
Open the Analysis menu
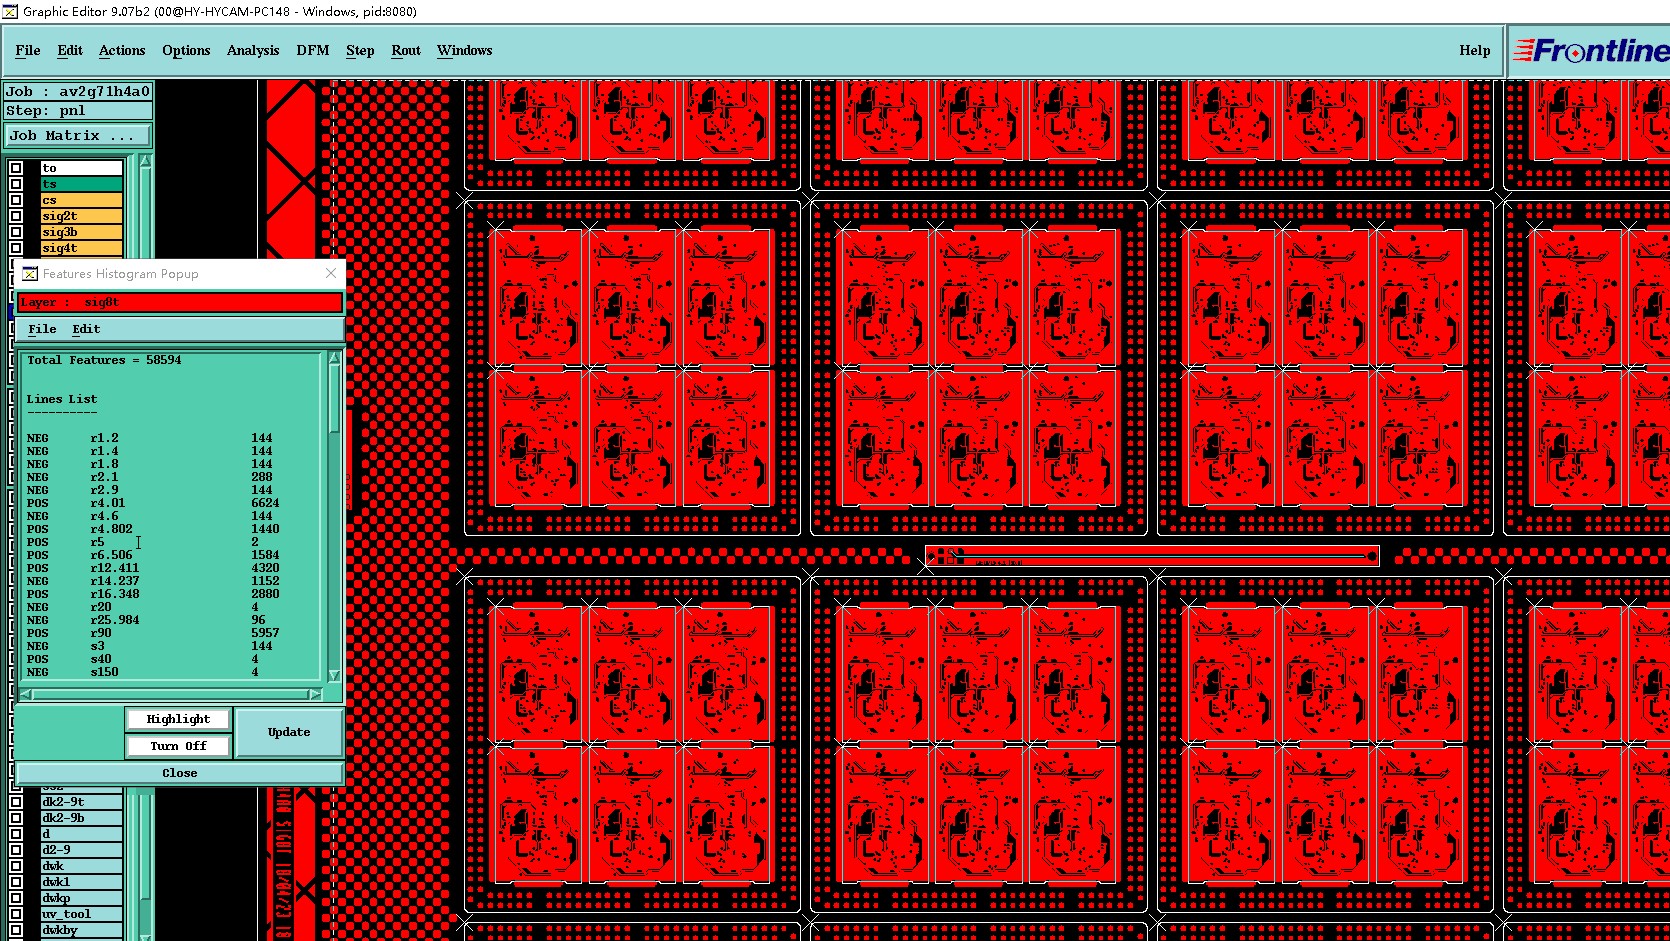click(253, 50)
